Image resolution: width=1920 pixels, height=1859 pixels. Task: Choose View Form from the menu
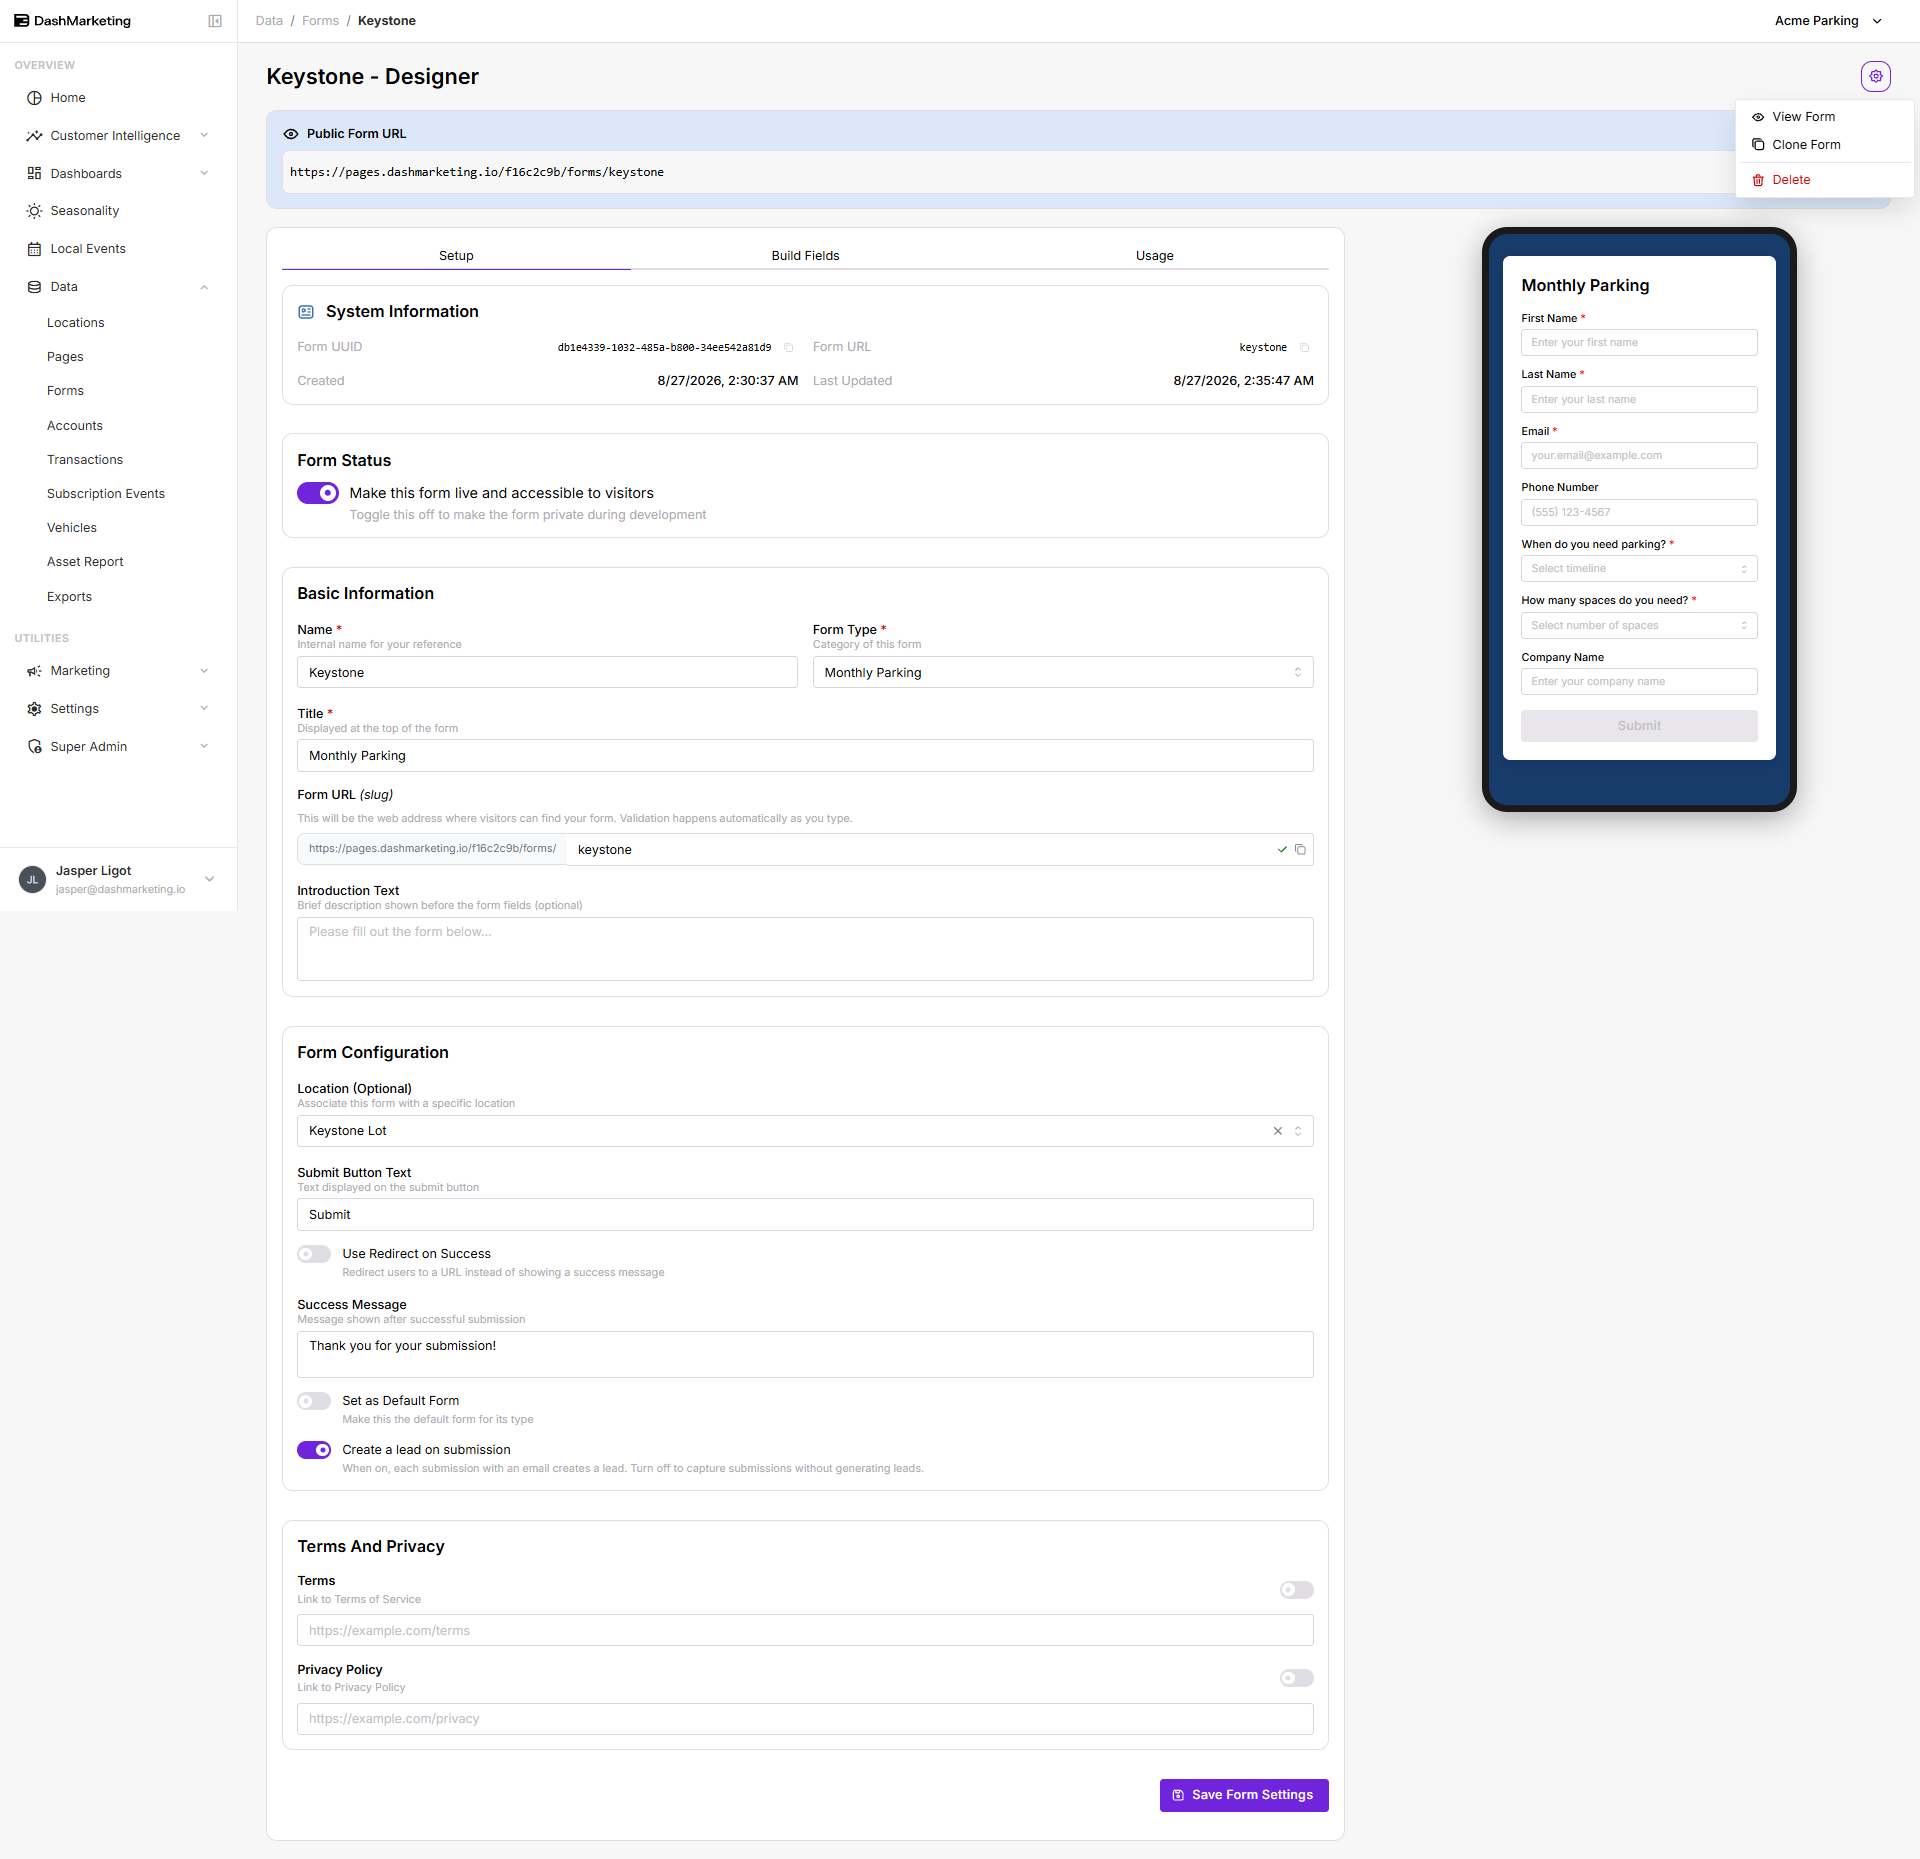point(1824,117)
